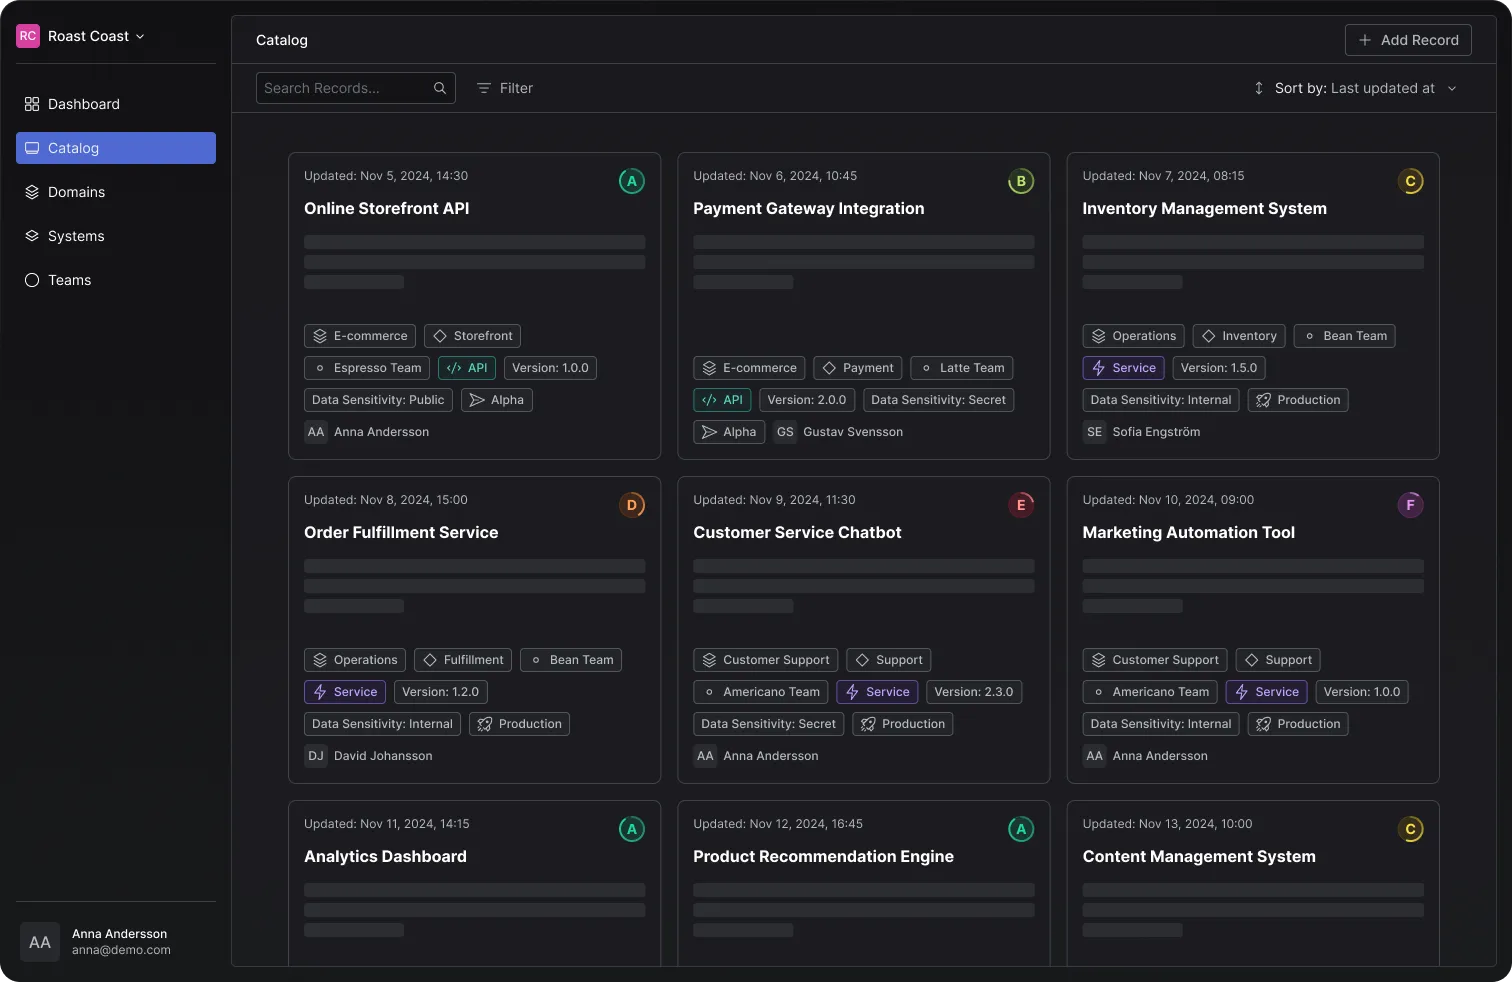Click grade B badge on Payment Gateway Integration
This screenshot has height=982, width=1512.
pos(1020,181)
